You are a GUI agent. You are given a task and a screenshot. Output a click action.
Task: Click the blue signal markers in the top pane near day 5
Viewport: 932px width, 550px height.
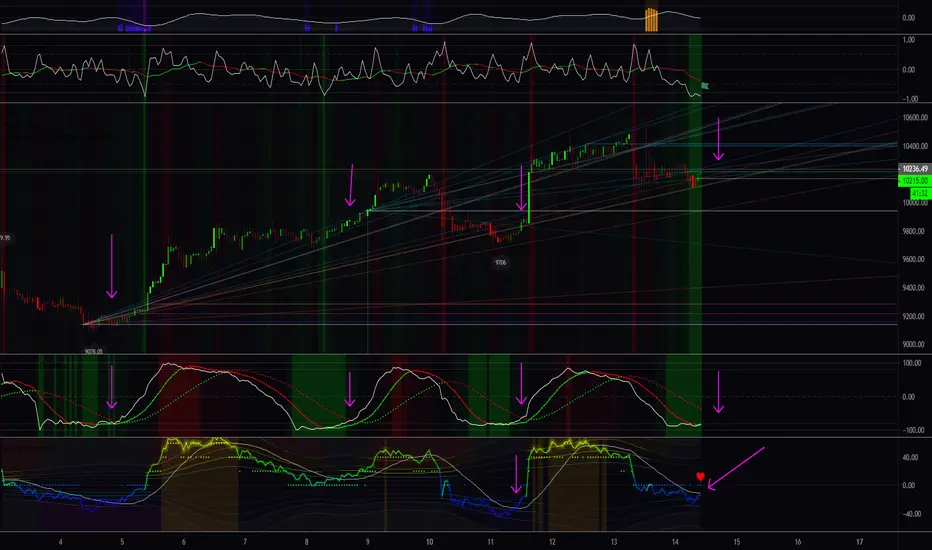point(134,28)
